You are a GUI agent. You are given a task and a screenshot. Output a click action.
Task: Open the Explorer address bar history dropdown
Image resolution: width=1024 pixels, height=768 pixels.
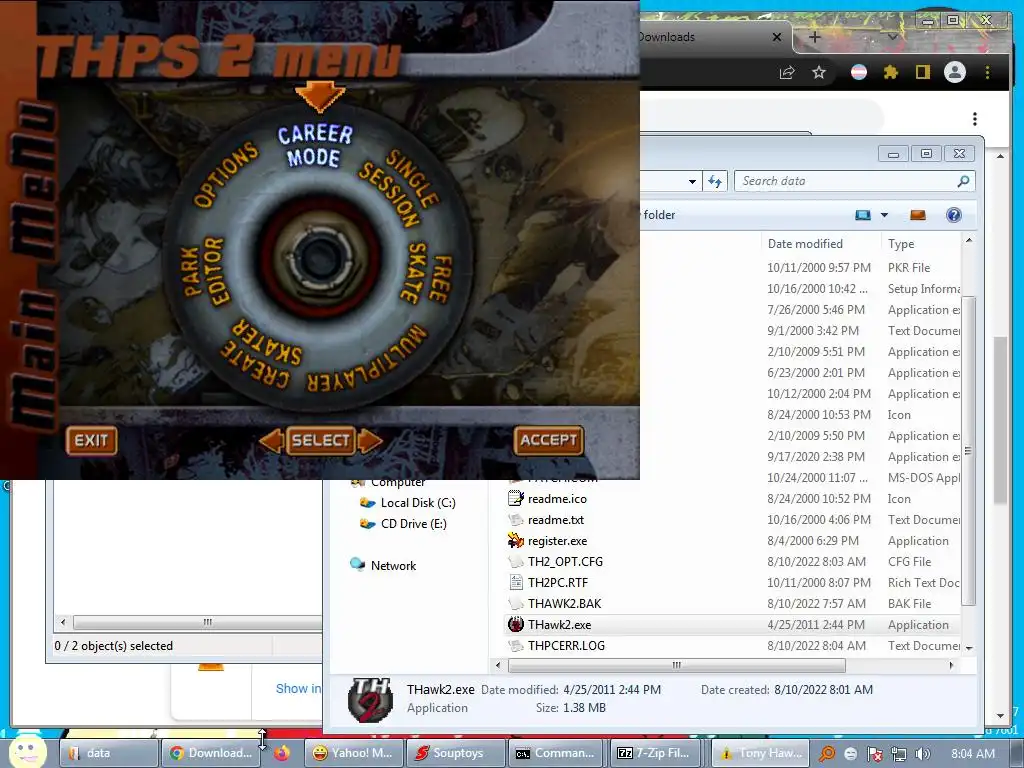(692, 182)
